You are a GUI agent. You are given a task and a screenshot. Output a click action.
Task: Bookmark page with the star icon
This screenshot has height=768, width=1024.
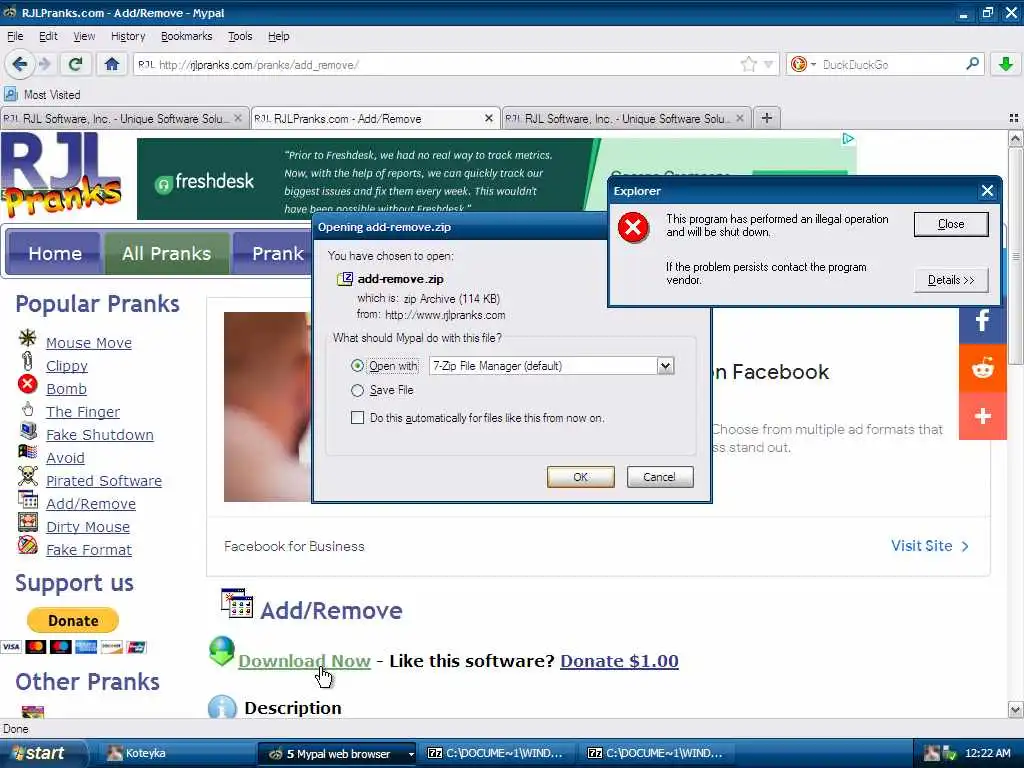point(748,64)
